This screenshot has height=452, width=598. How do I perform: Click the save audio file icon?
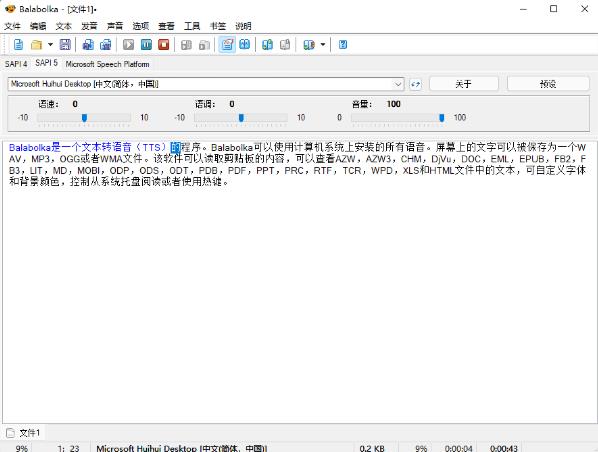(x=88, y=45)
